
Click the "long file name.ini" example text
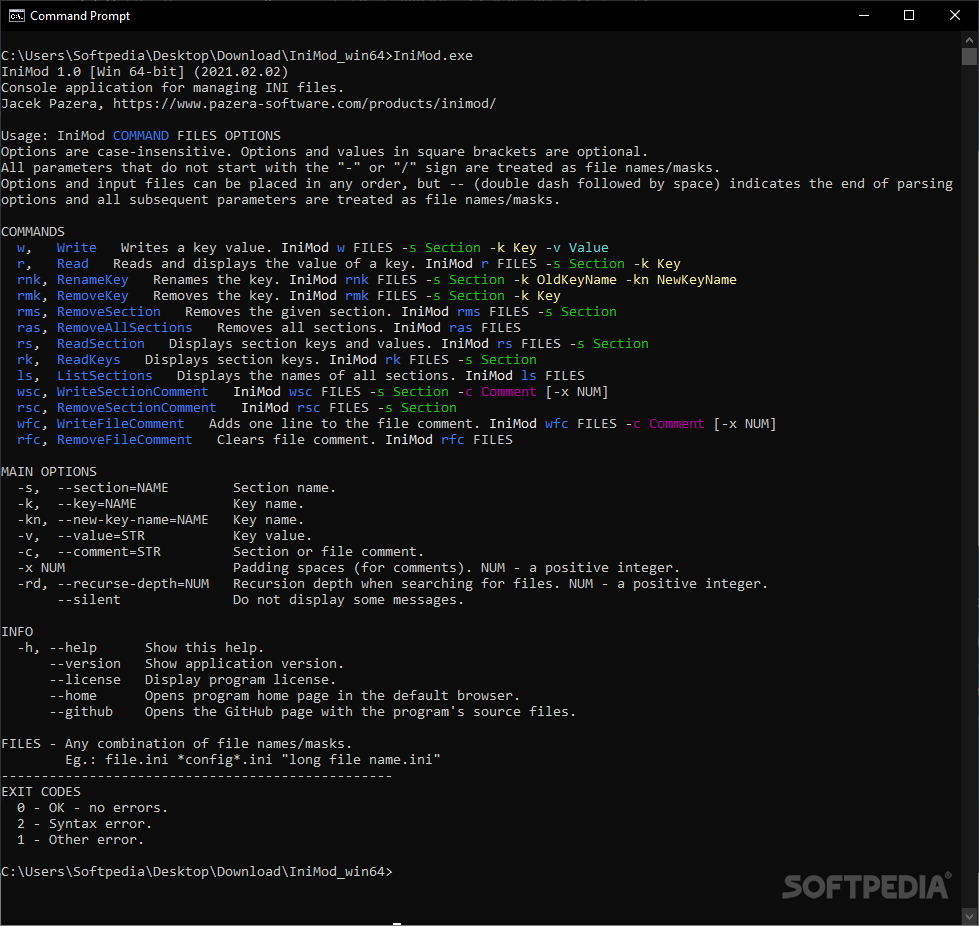coord(360,760)
